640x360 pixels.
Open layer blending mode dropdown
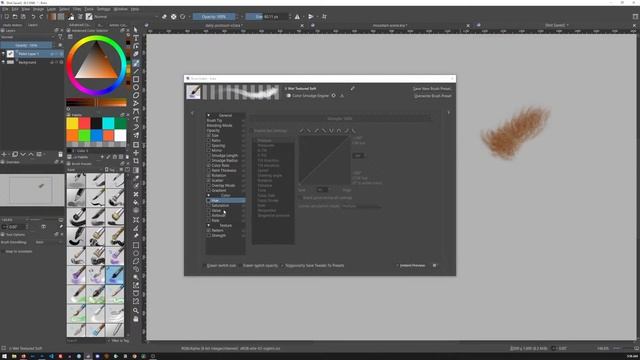[x=27, y=37]
